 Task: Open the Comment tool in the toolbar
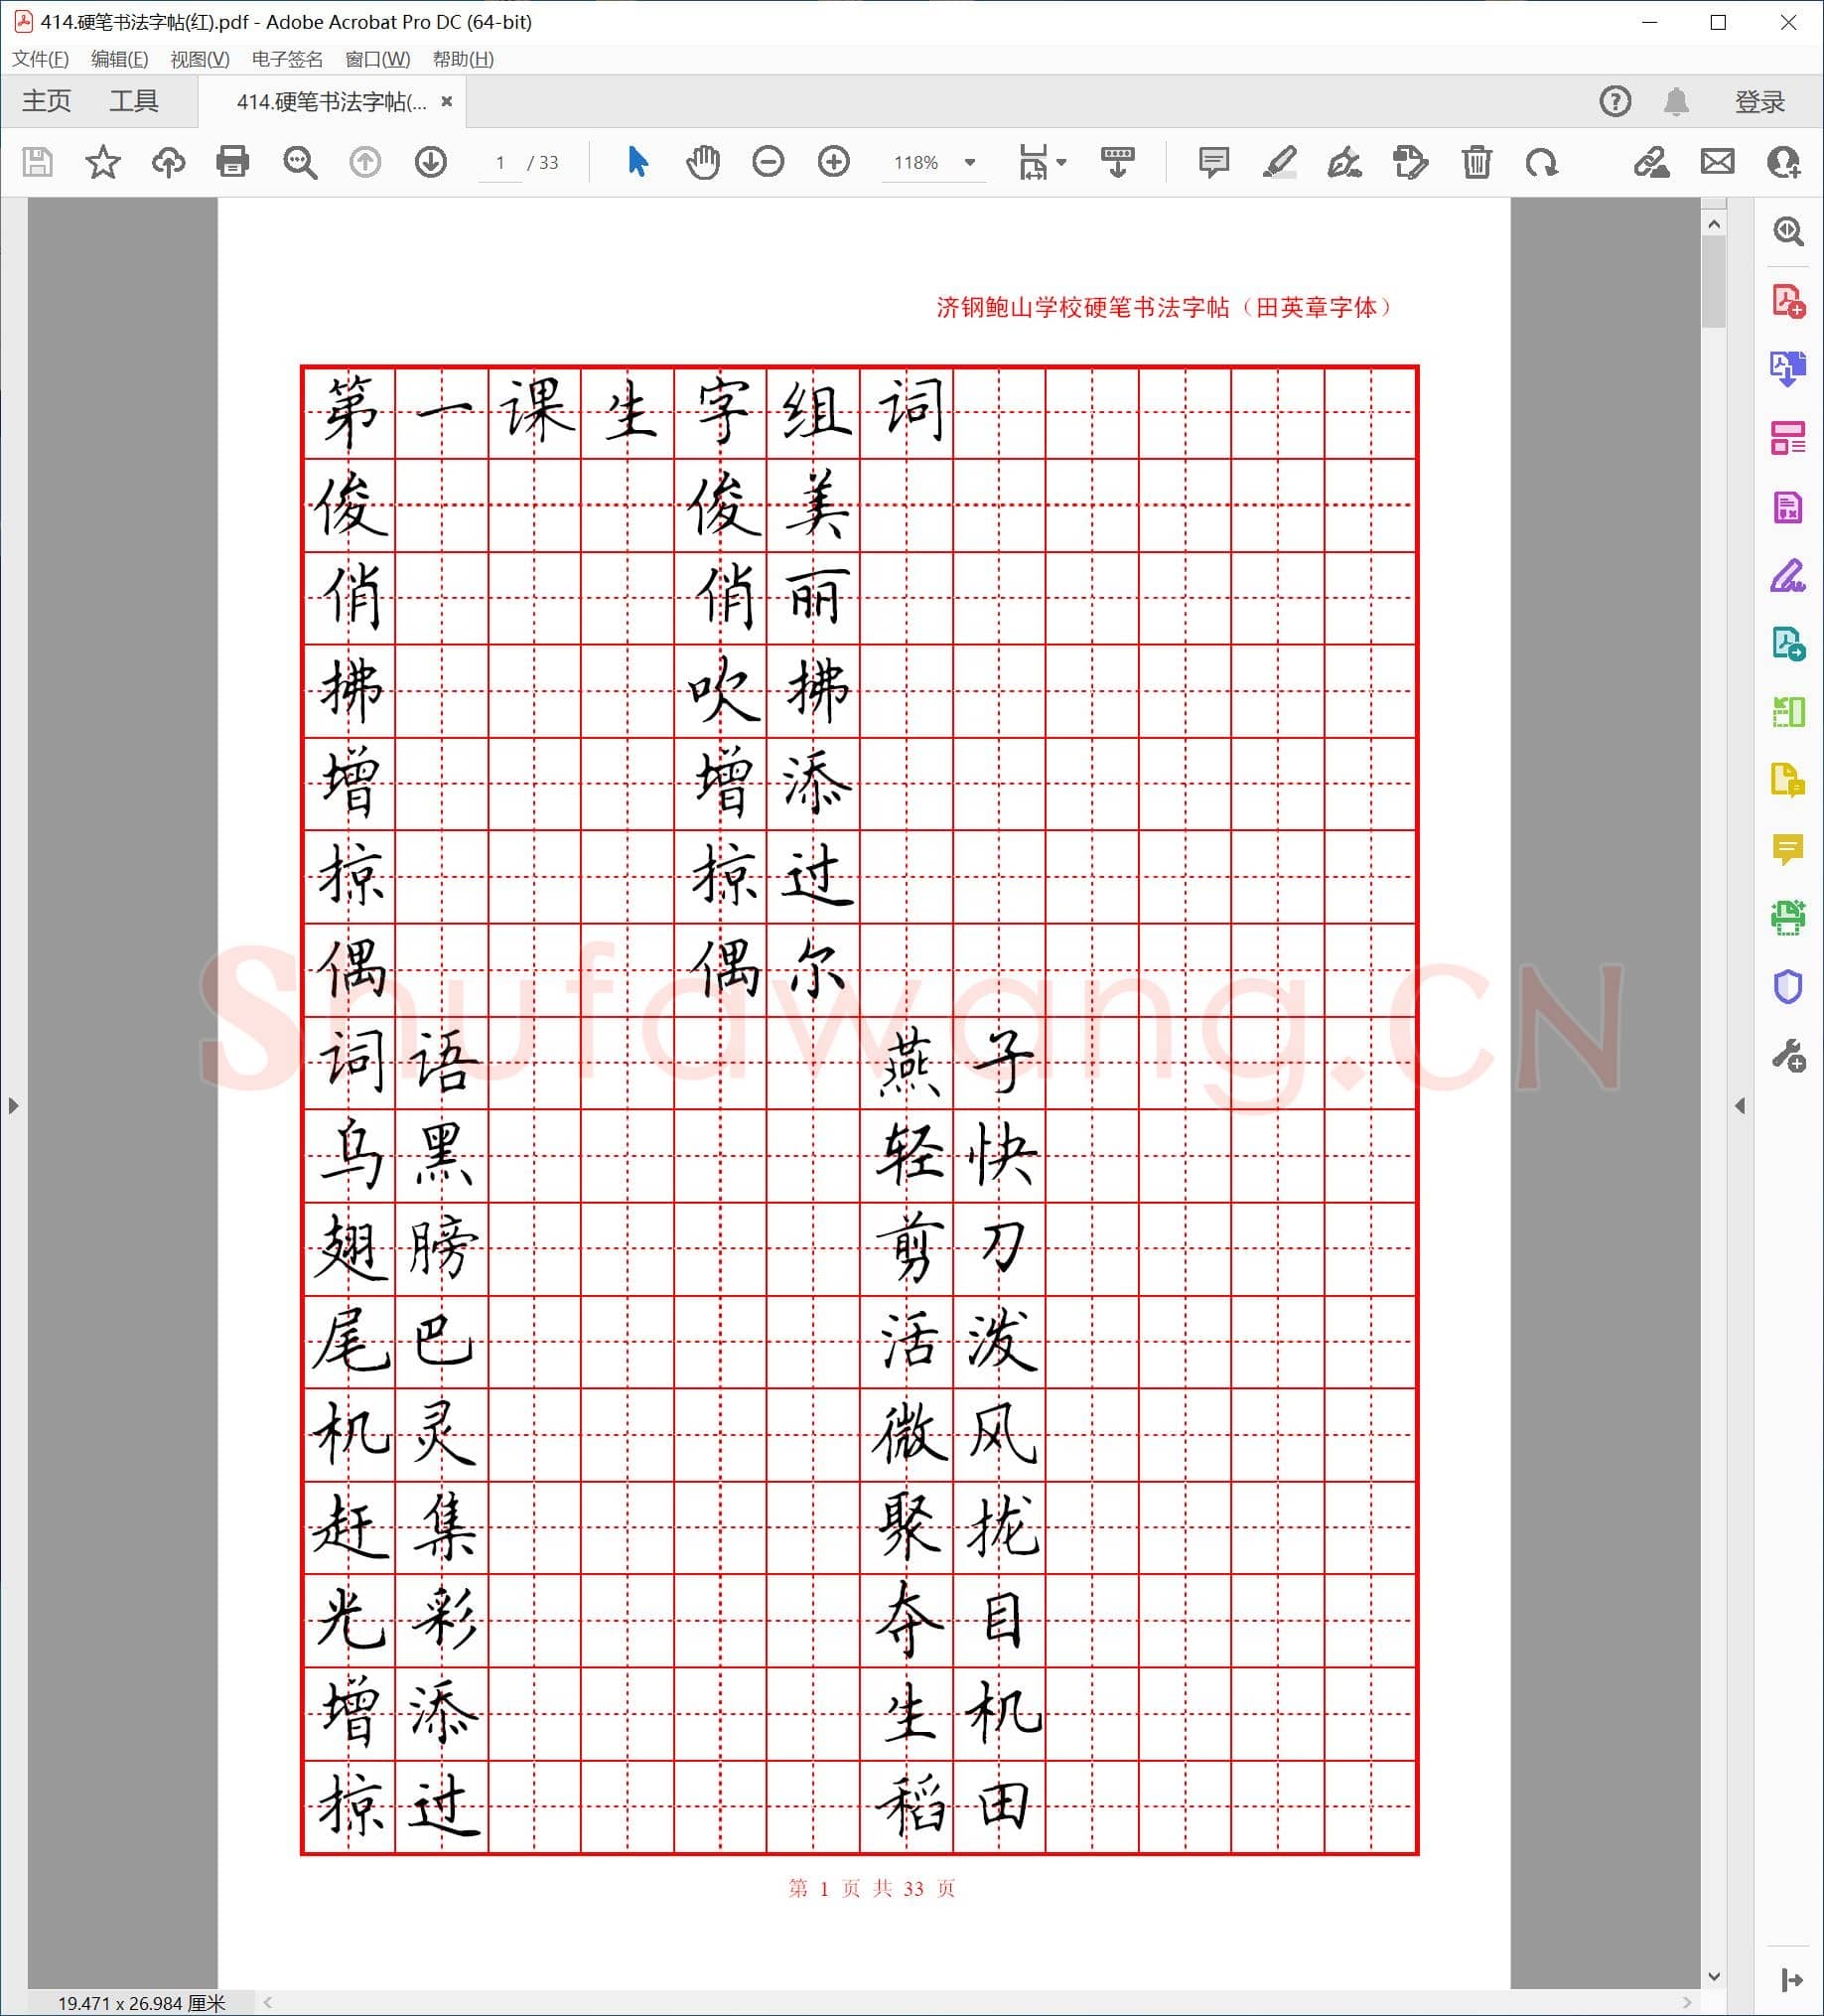pos(1213,162)
